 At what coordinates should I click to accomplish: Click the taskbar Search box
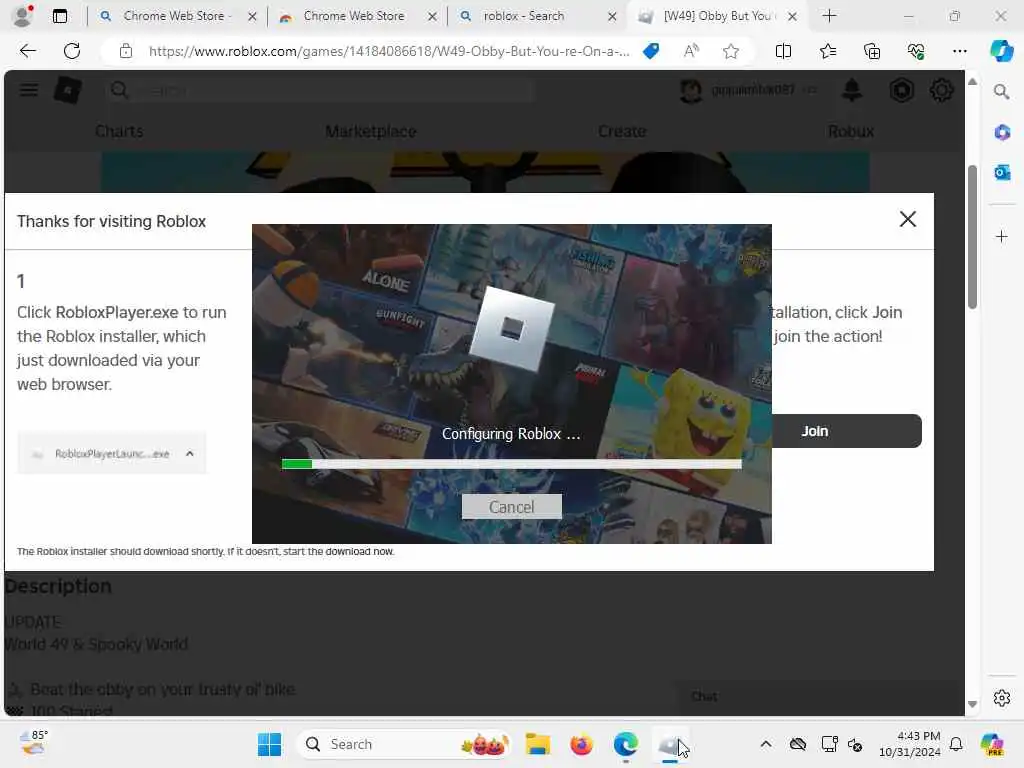coord(403,744)
